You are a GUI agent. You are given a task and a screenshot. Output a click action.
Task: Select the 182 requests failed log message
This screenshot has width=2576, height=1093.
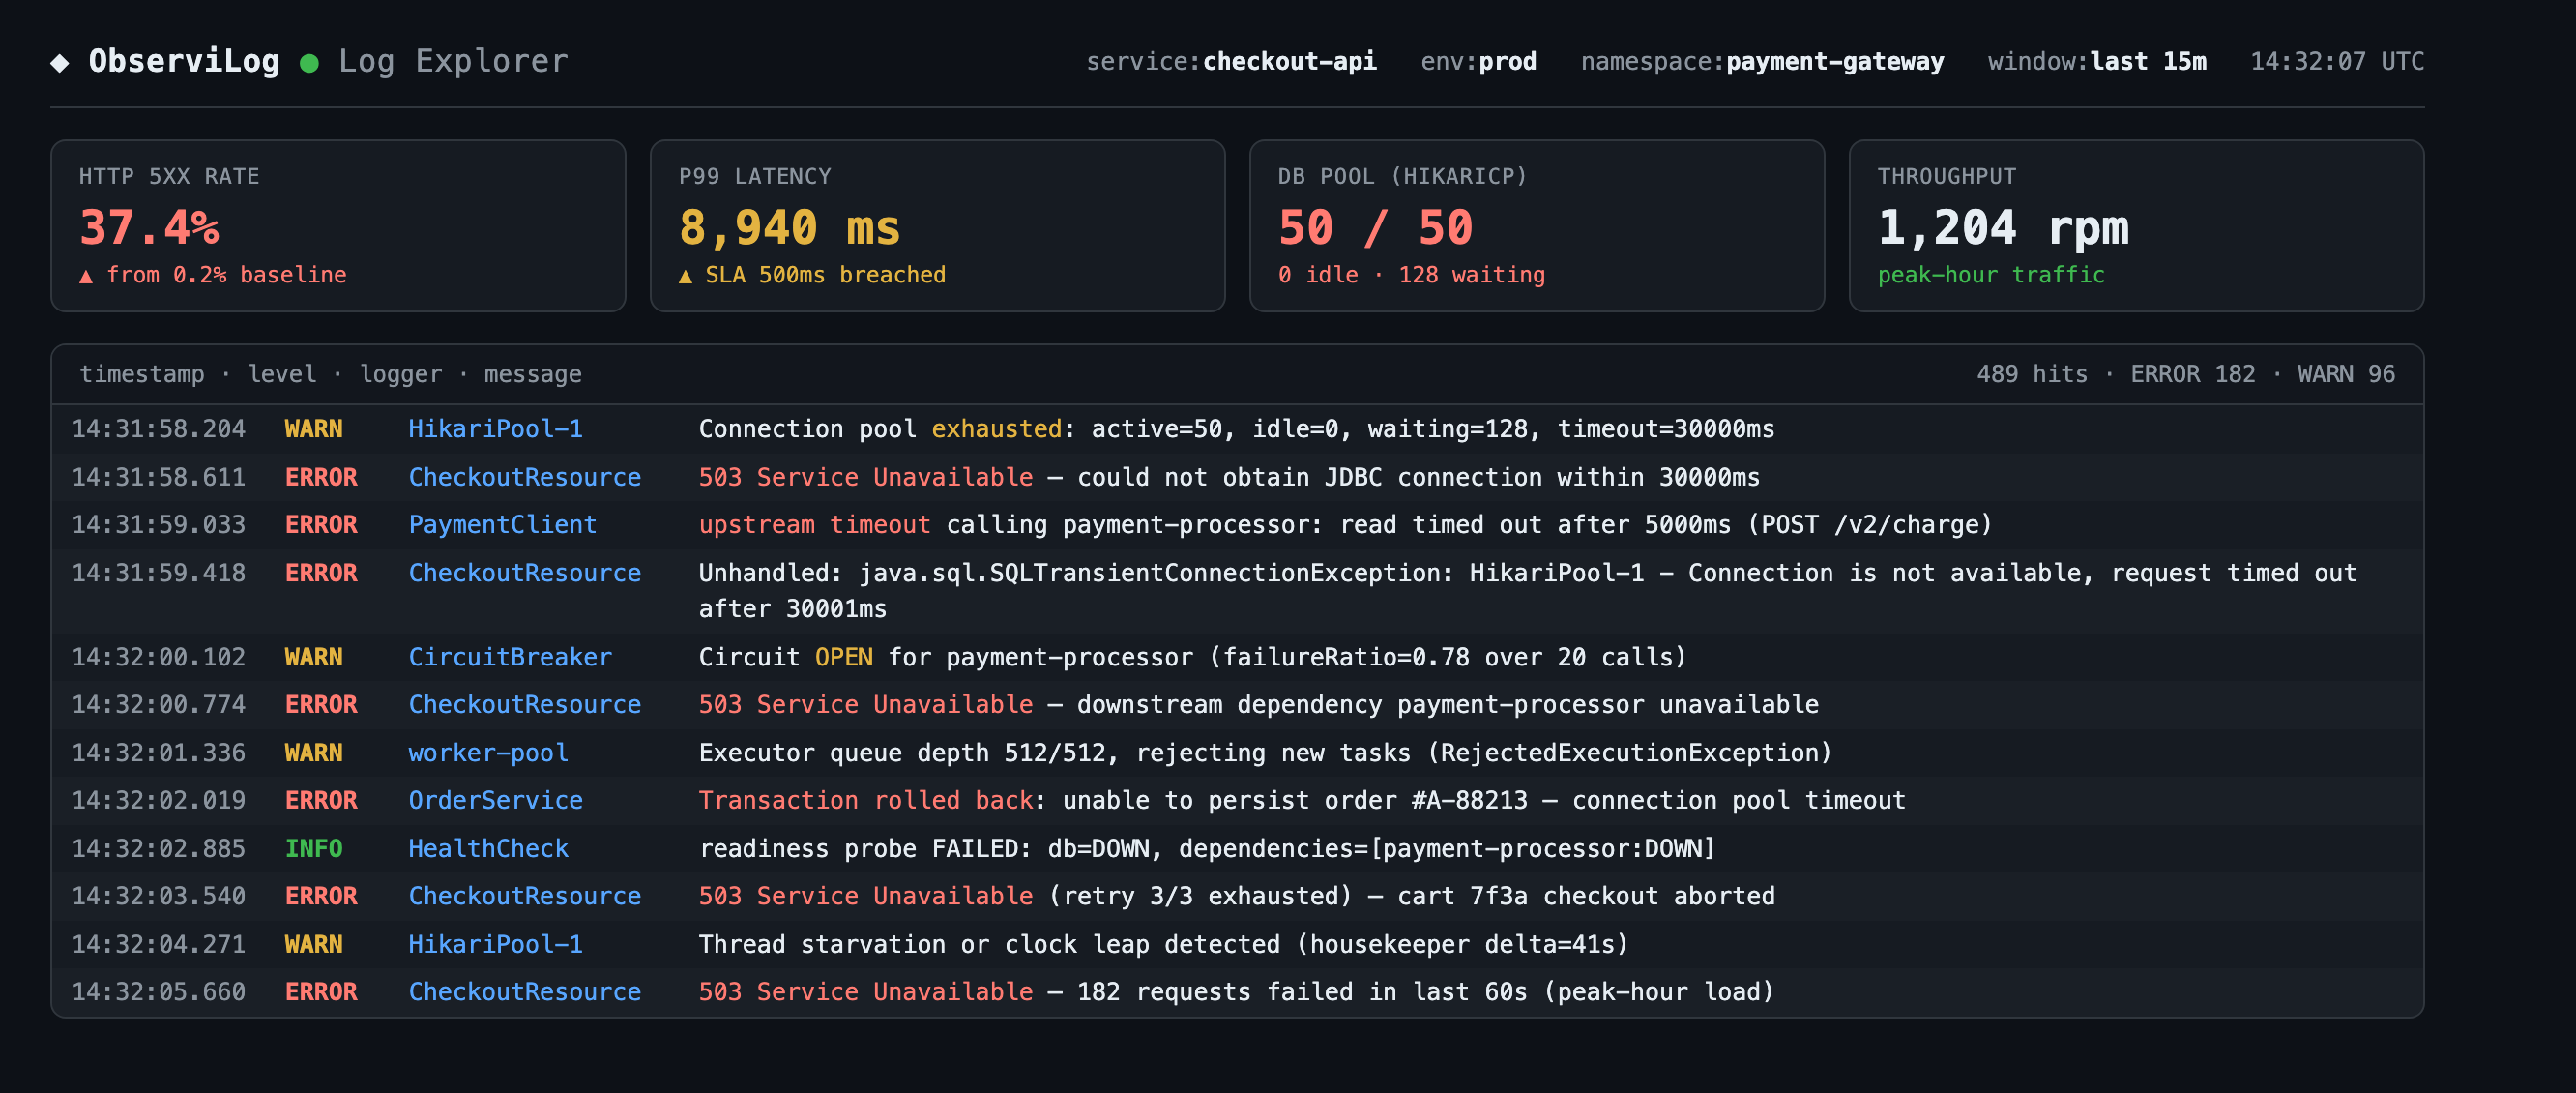[1235, 992]
